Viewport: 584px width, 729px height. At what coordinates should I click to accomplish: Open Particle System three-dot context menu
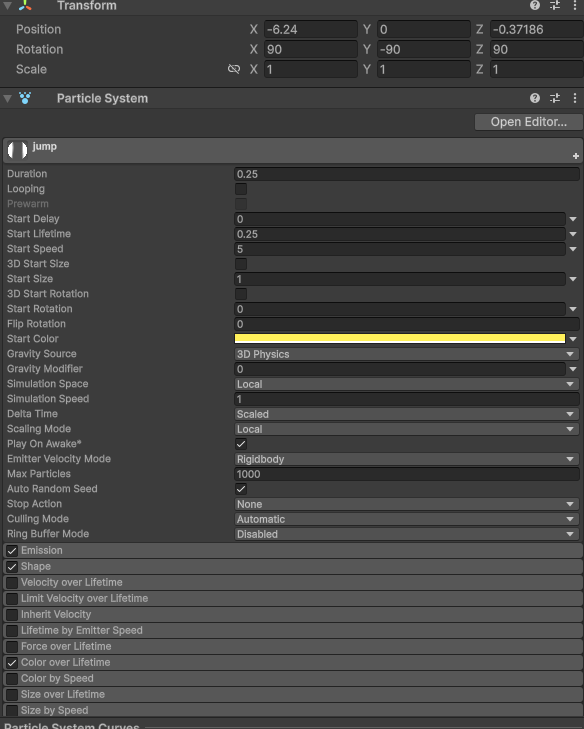(575, 98)
